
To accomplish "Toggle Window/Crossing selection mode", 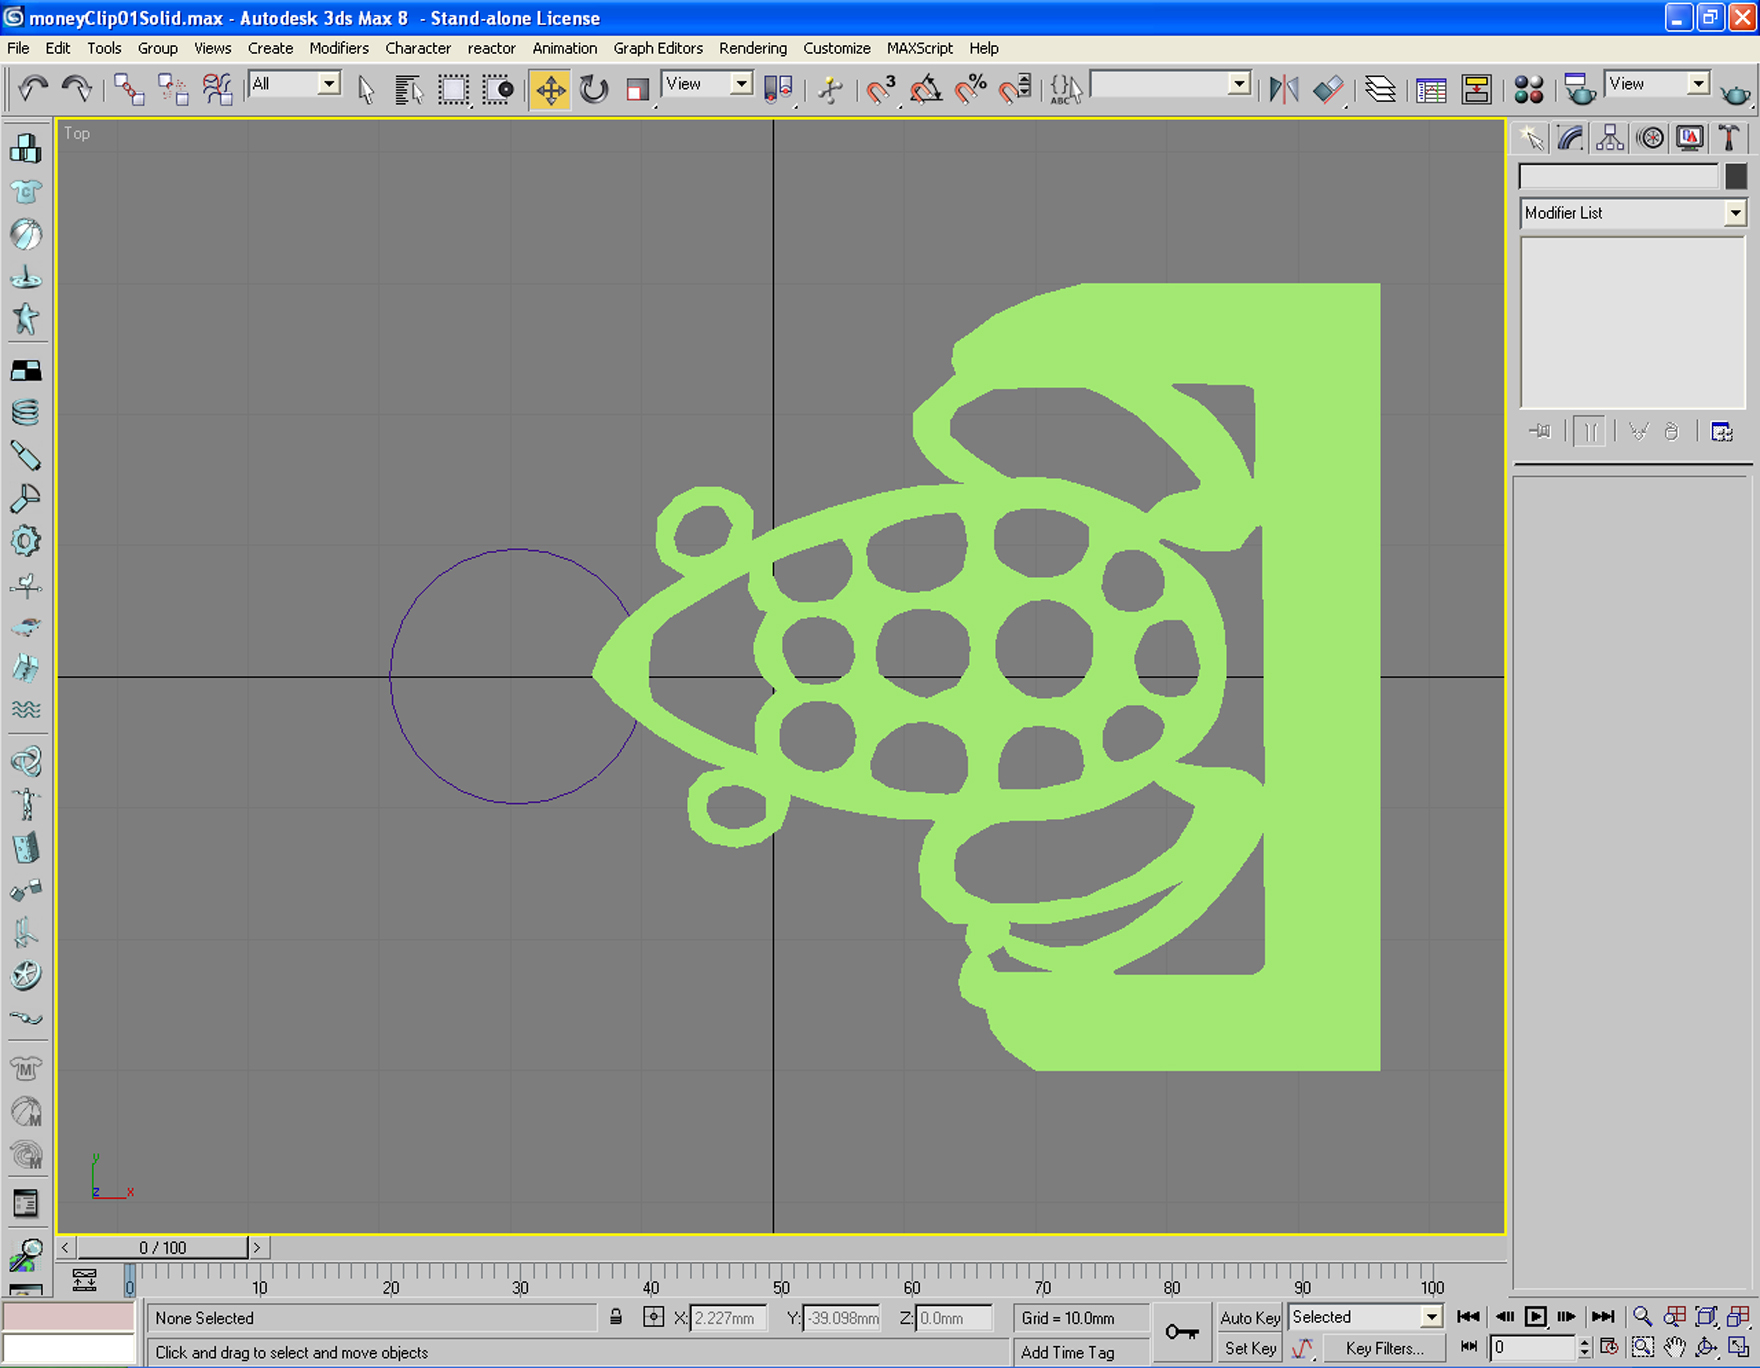I will [498, 89].
